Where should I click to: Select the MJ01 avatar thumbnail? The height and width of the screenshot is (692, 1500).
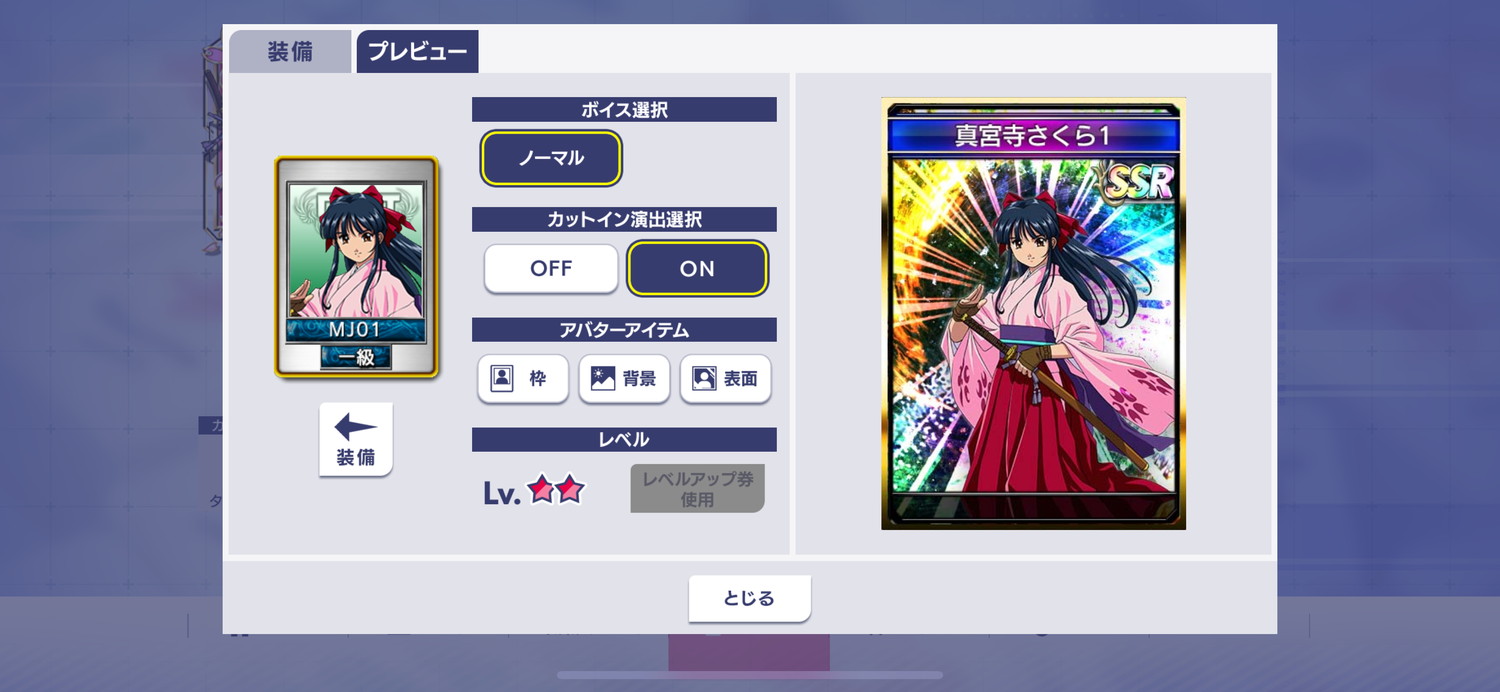(357, 267)
